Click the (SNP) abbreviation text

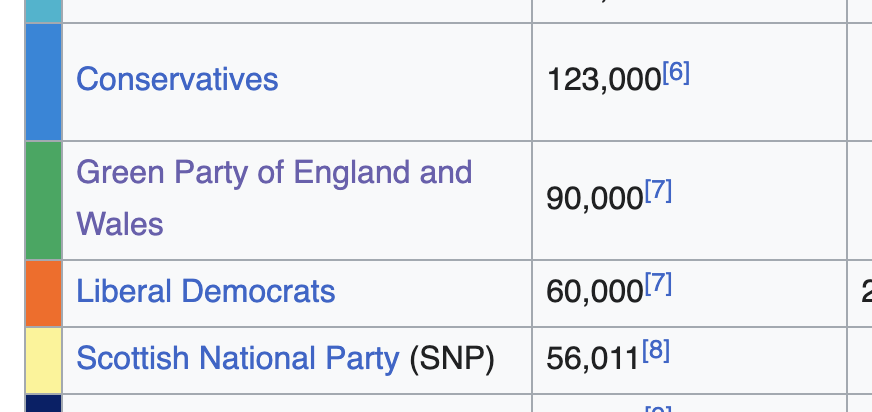tap(452, 358)
